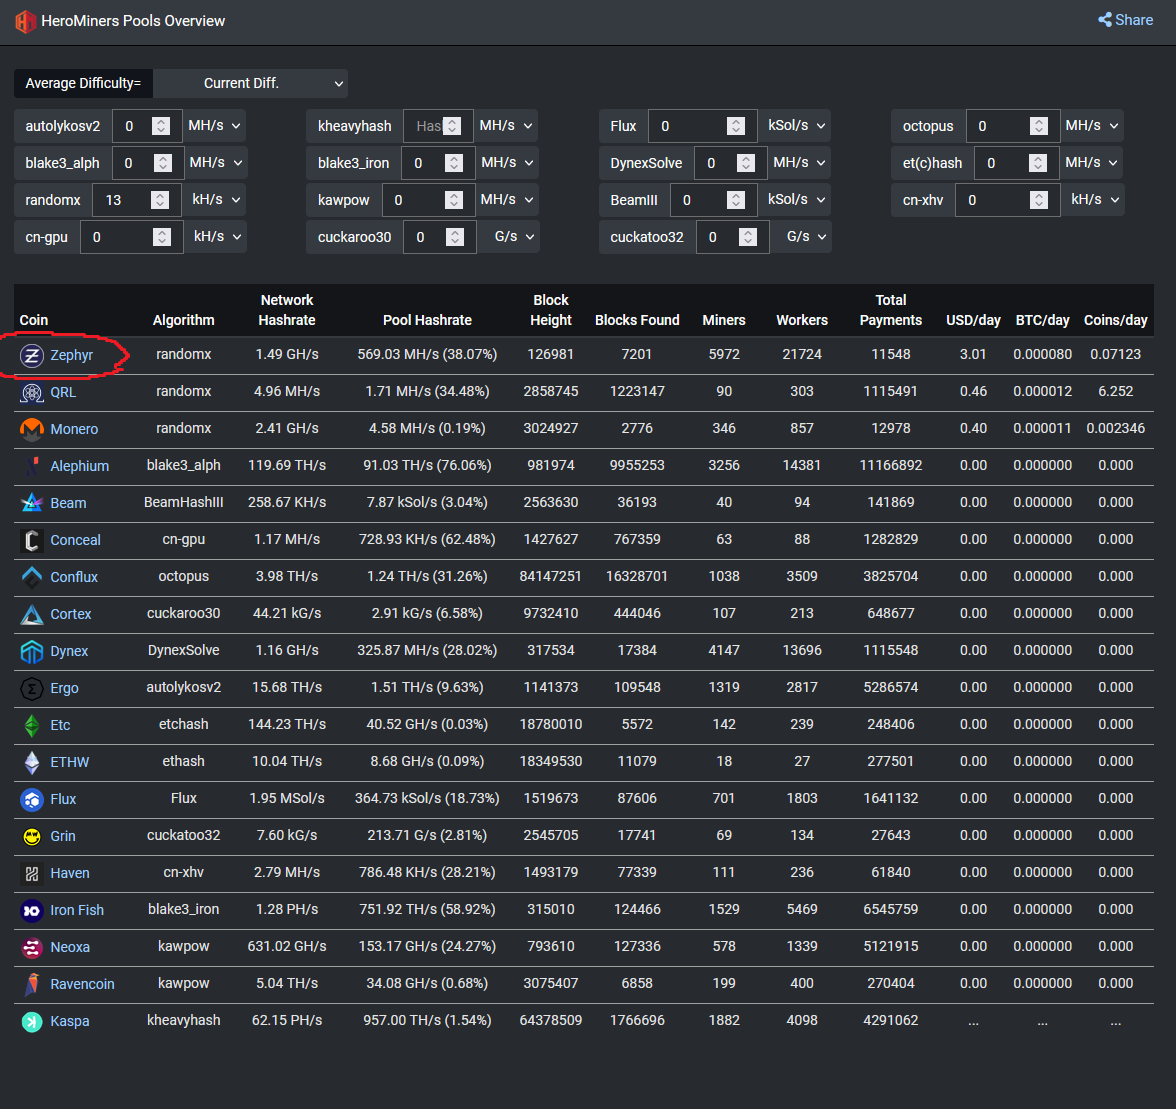Click the BTC/day column header

click(x=1042, y=320)
